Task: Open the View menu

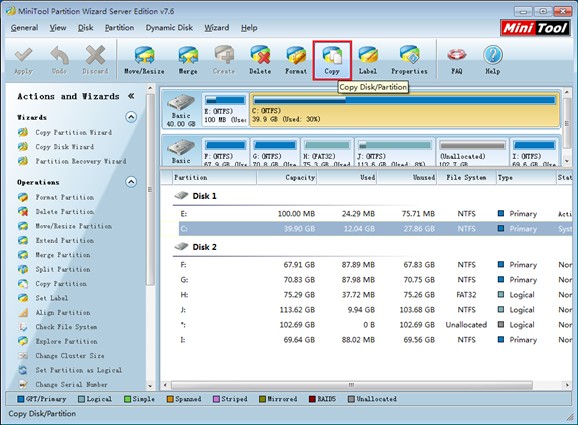Action: pyautogui.click(x=58, y=28)
